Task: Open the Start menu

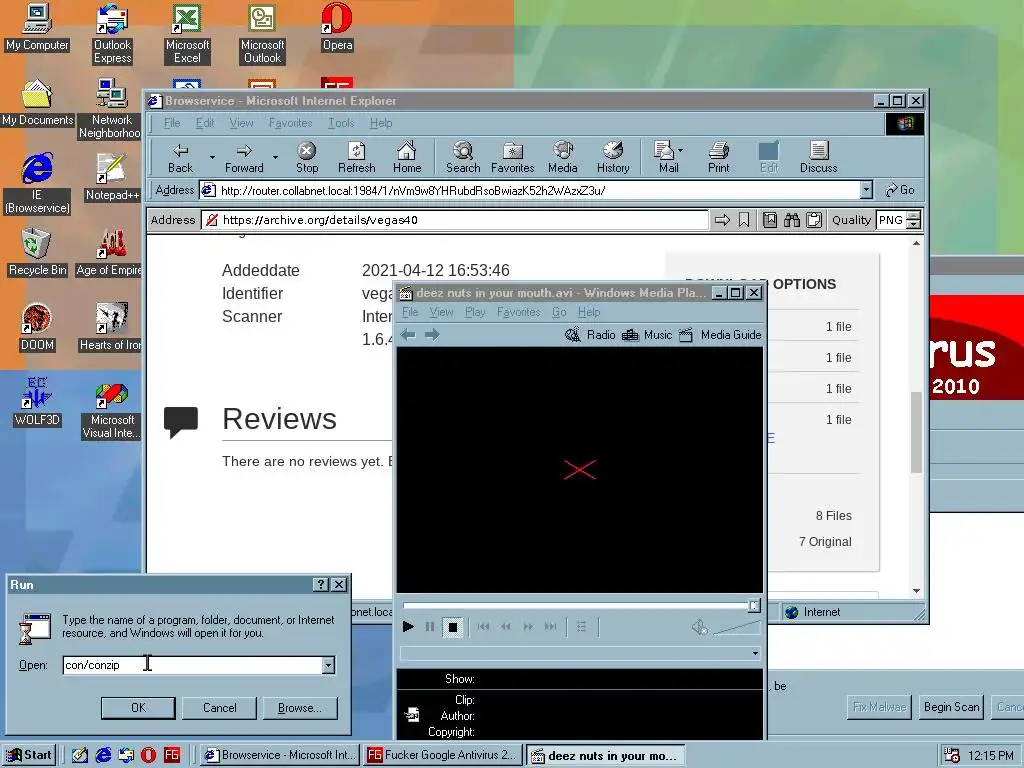Action: click(x=29, y=755)
